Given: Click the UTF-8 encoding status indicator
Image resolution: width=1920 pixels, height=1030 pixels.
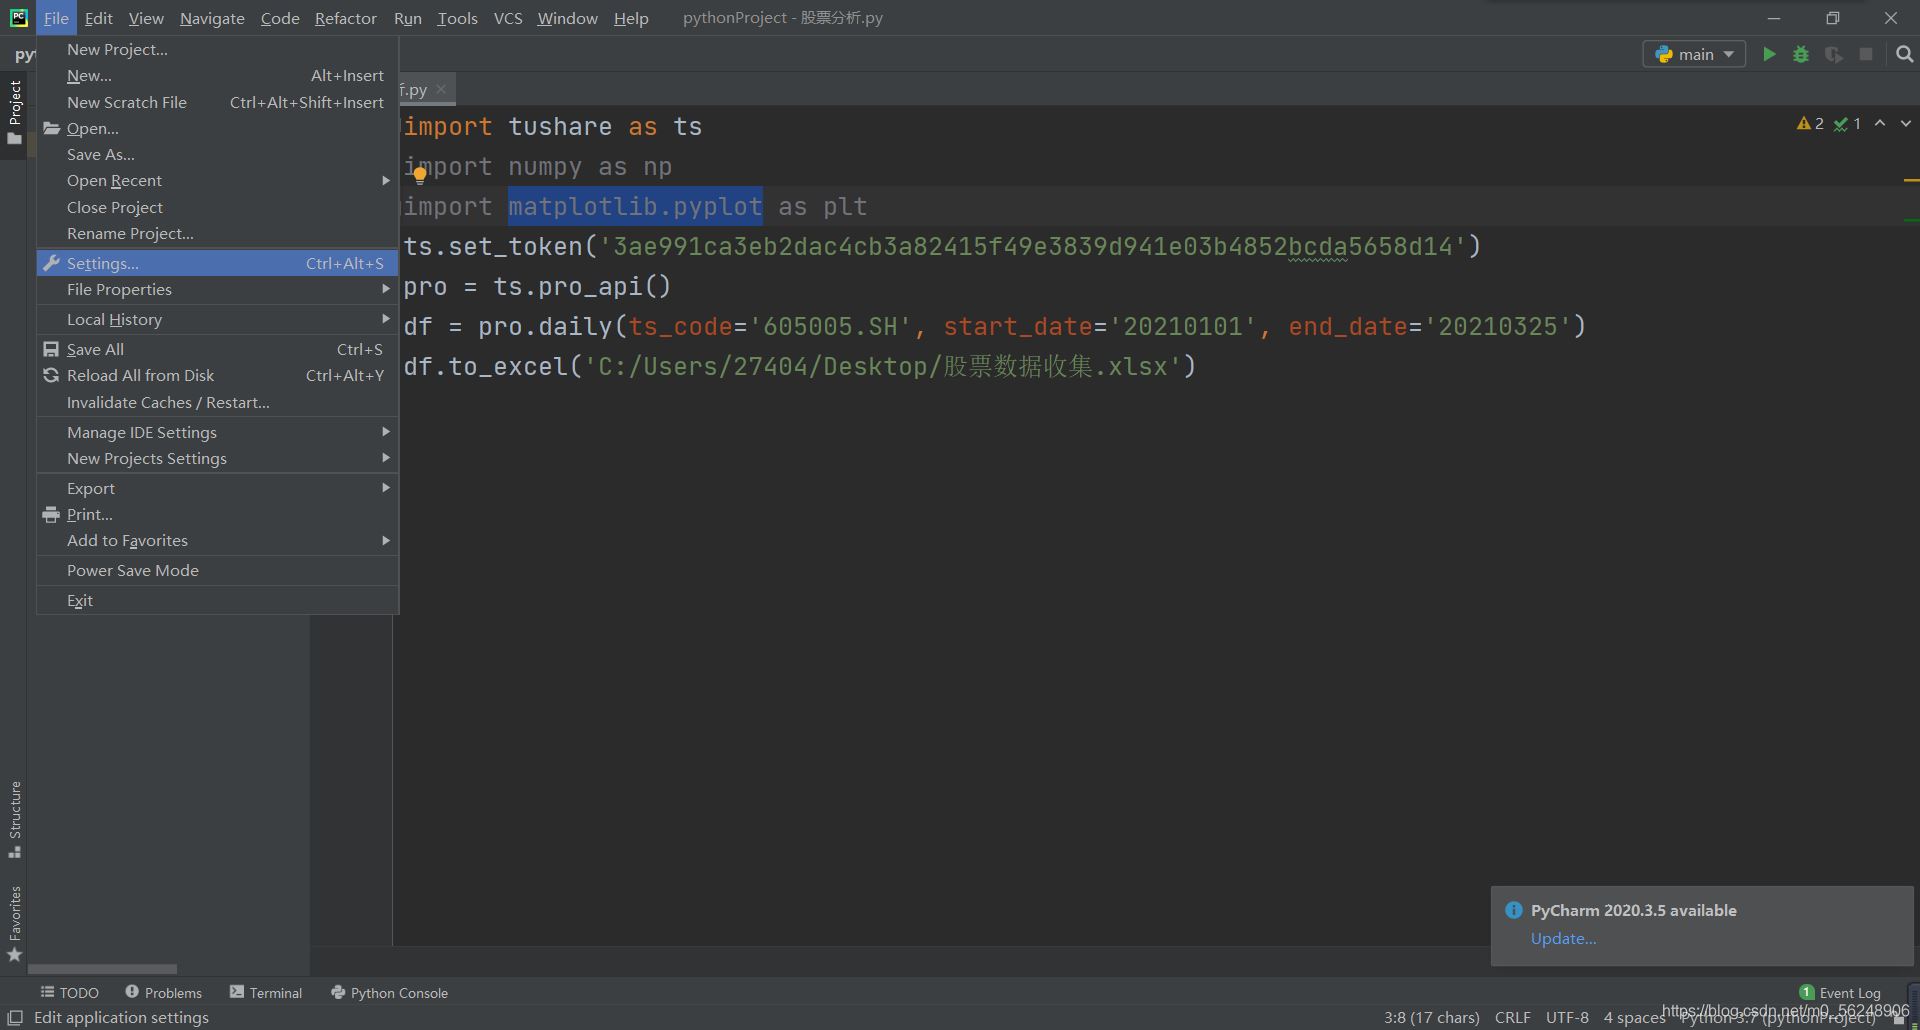Looking at the screenshot, I should 1567,1017.
